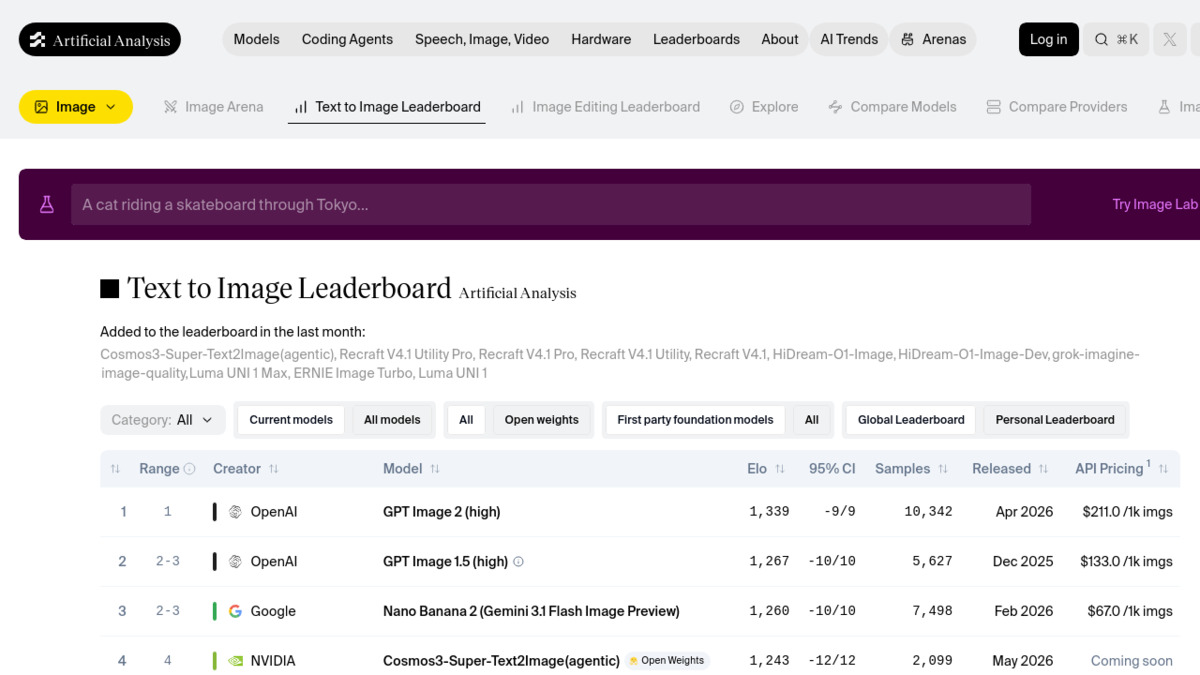Switch to Image Editing Leaderboard tab

605,107
